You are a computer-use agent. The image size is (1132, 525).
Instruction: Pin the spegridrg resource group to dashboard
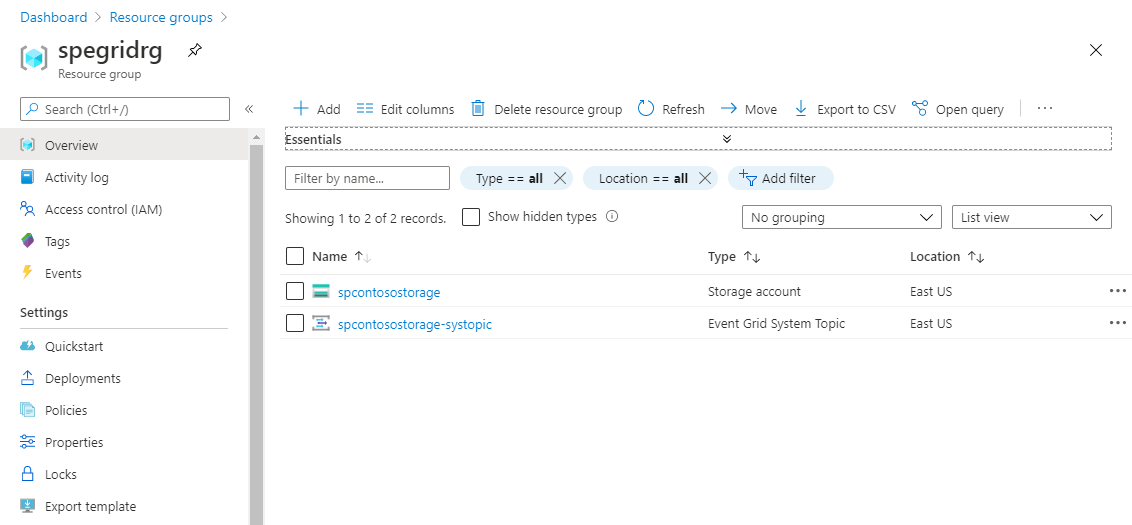195,50
